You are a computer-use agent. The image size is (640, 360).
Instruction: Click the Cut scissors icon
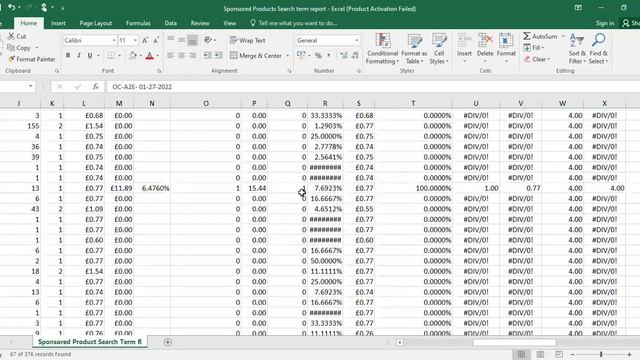coord(11,36)
